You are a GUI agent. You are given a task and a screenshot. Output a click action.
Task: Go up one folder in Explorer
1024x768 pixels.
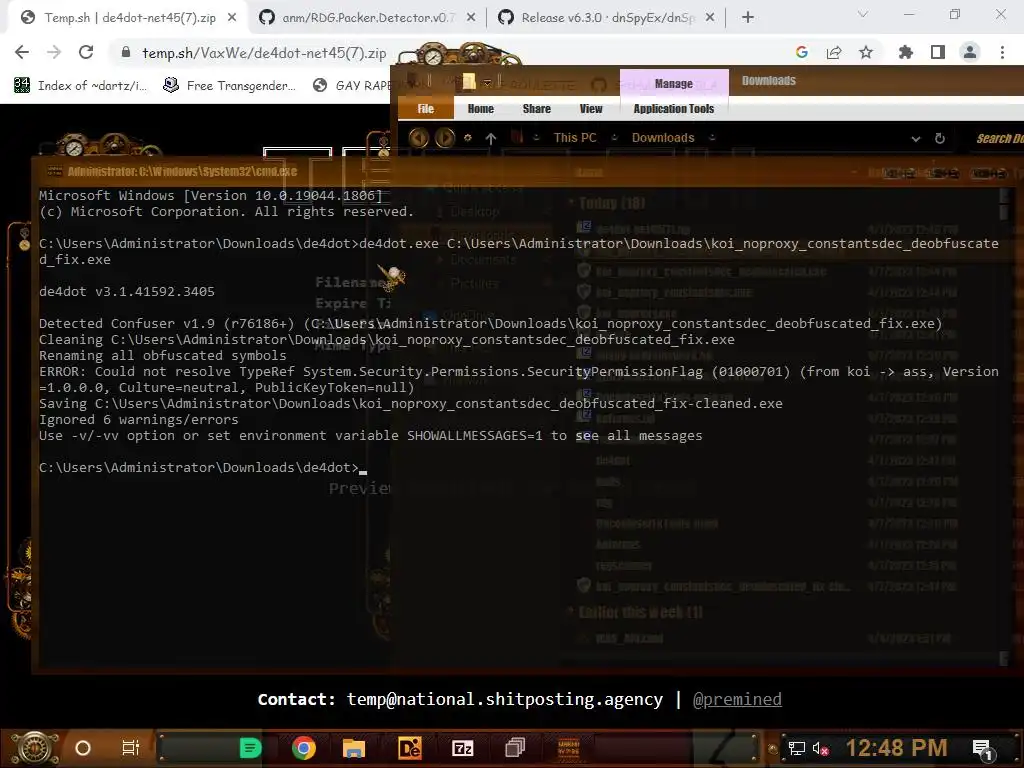point(491,138)
